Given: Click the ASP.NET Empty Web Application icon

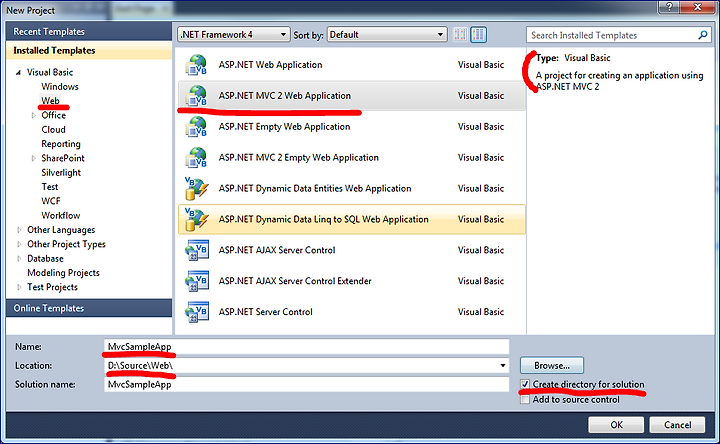Looking at the screenshot, I should click(197, 126).
